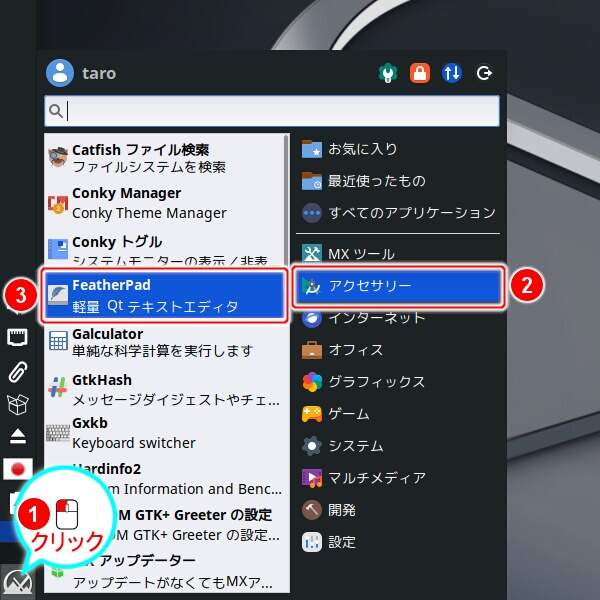
Task: Click the network panel icon
Action: coord(17,338)
